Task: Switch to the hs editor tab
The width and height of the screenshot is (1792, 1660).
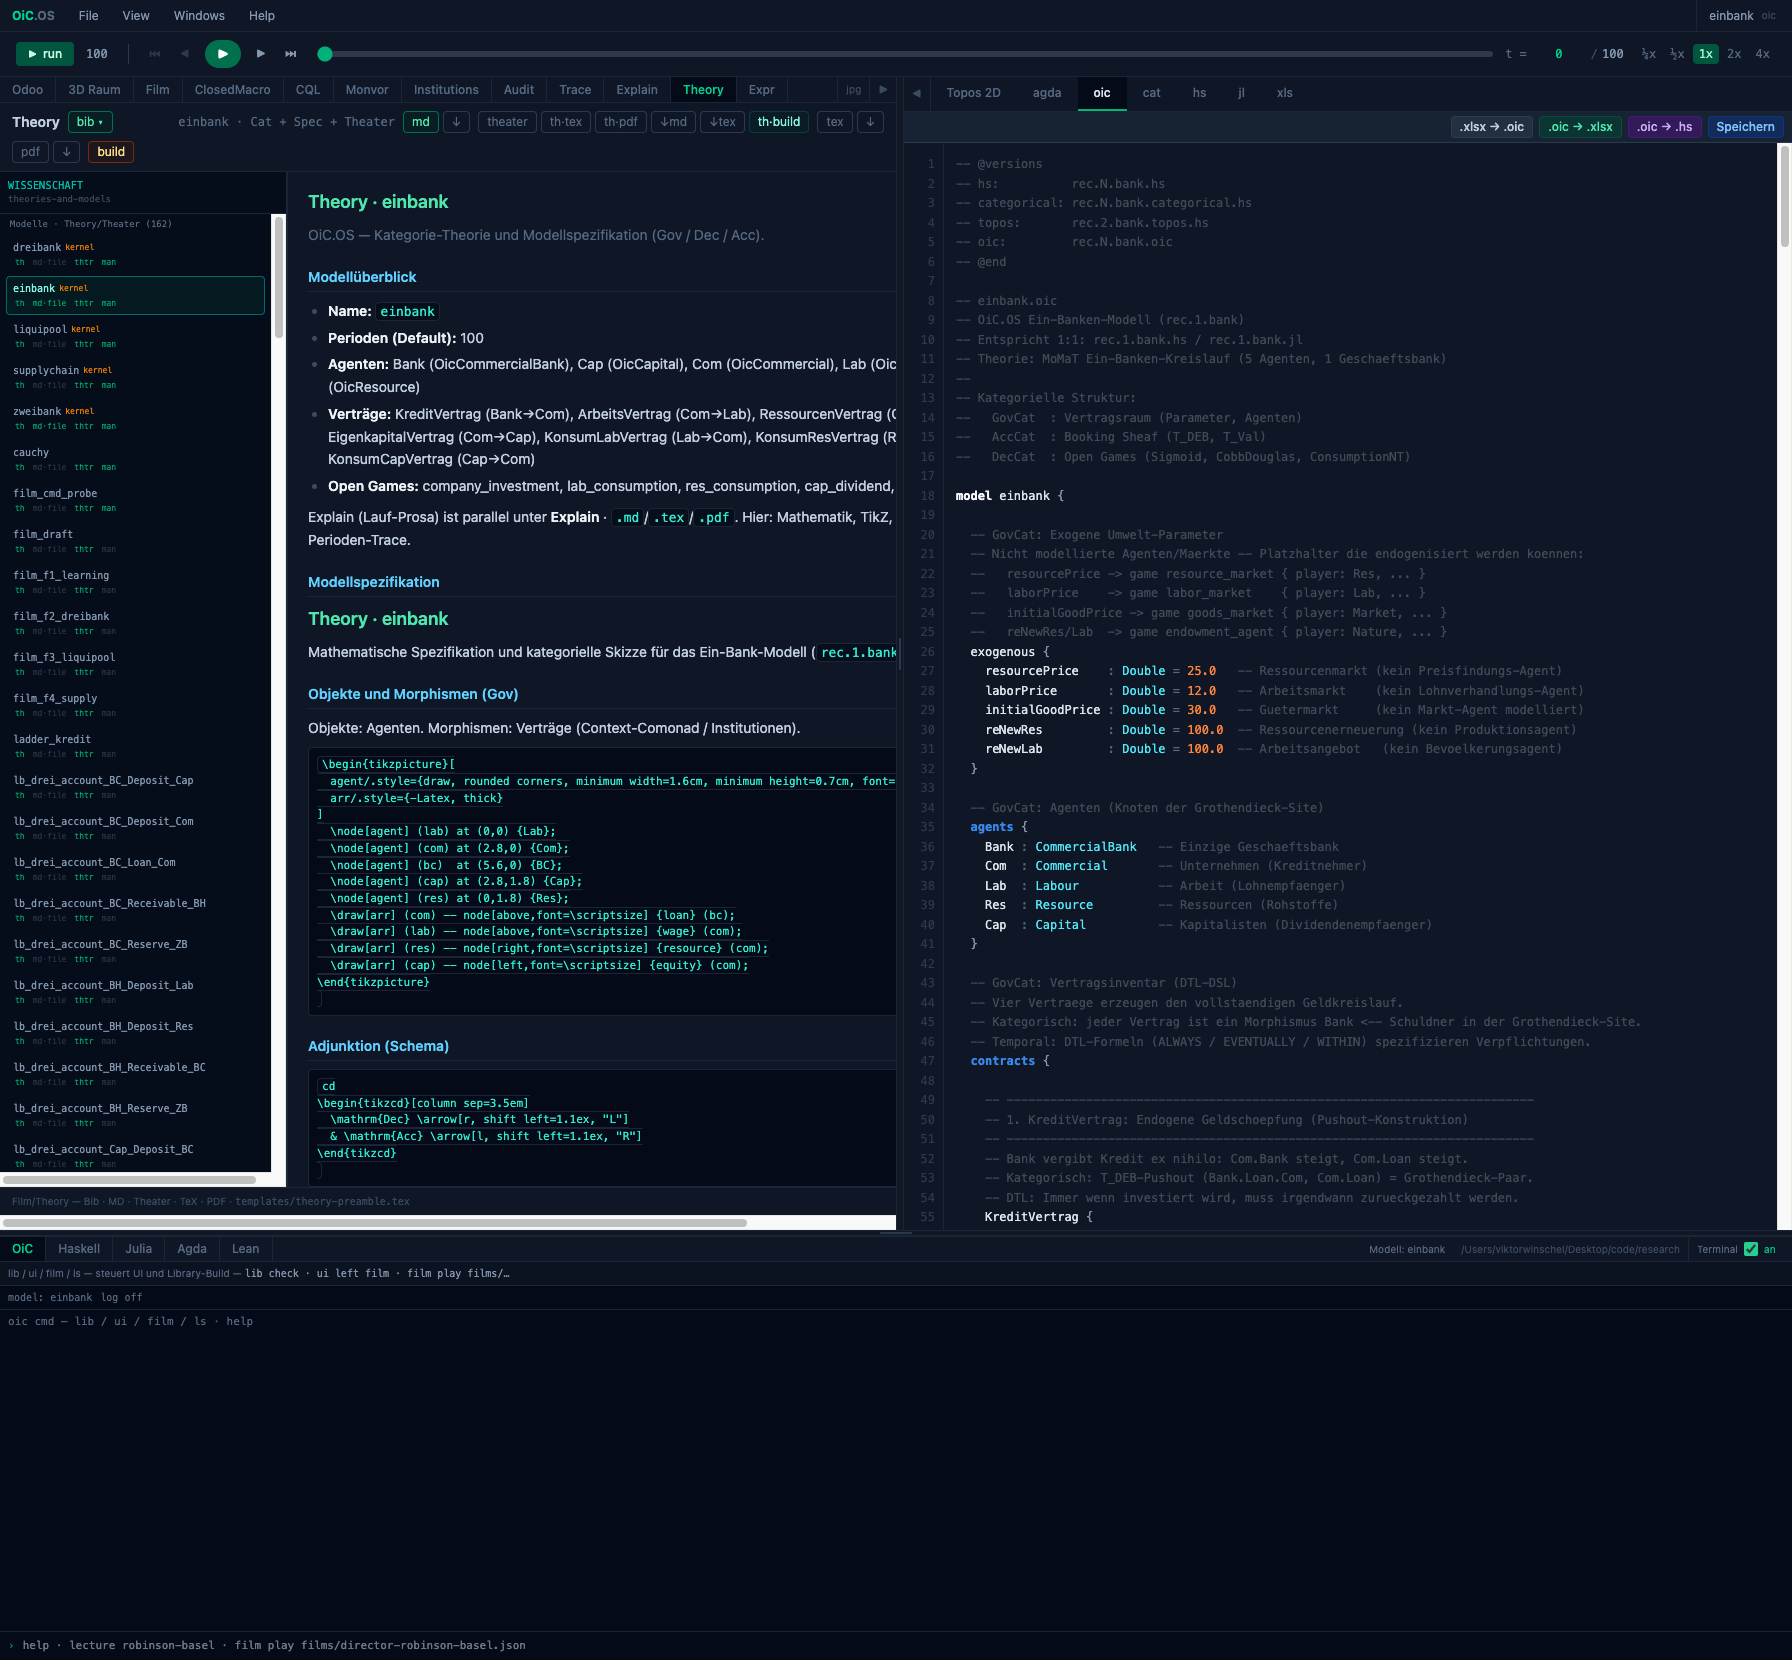Action: 1199,93
